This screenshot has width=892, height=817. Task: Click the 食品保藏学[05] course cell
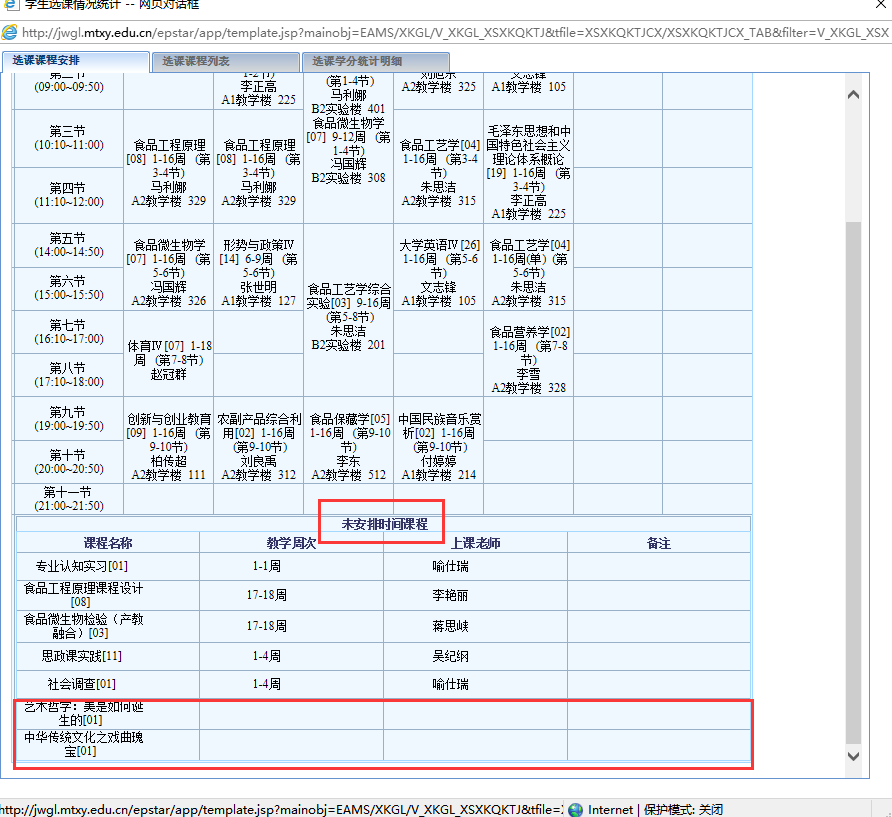tap(348, 440)
